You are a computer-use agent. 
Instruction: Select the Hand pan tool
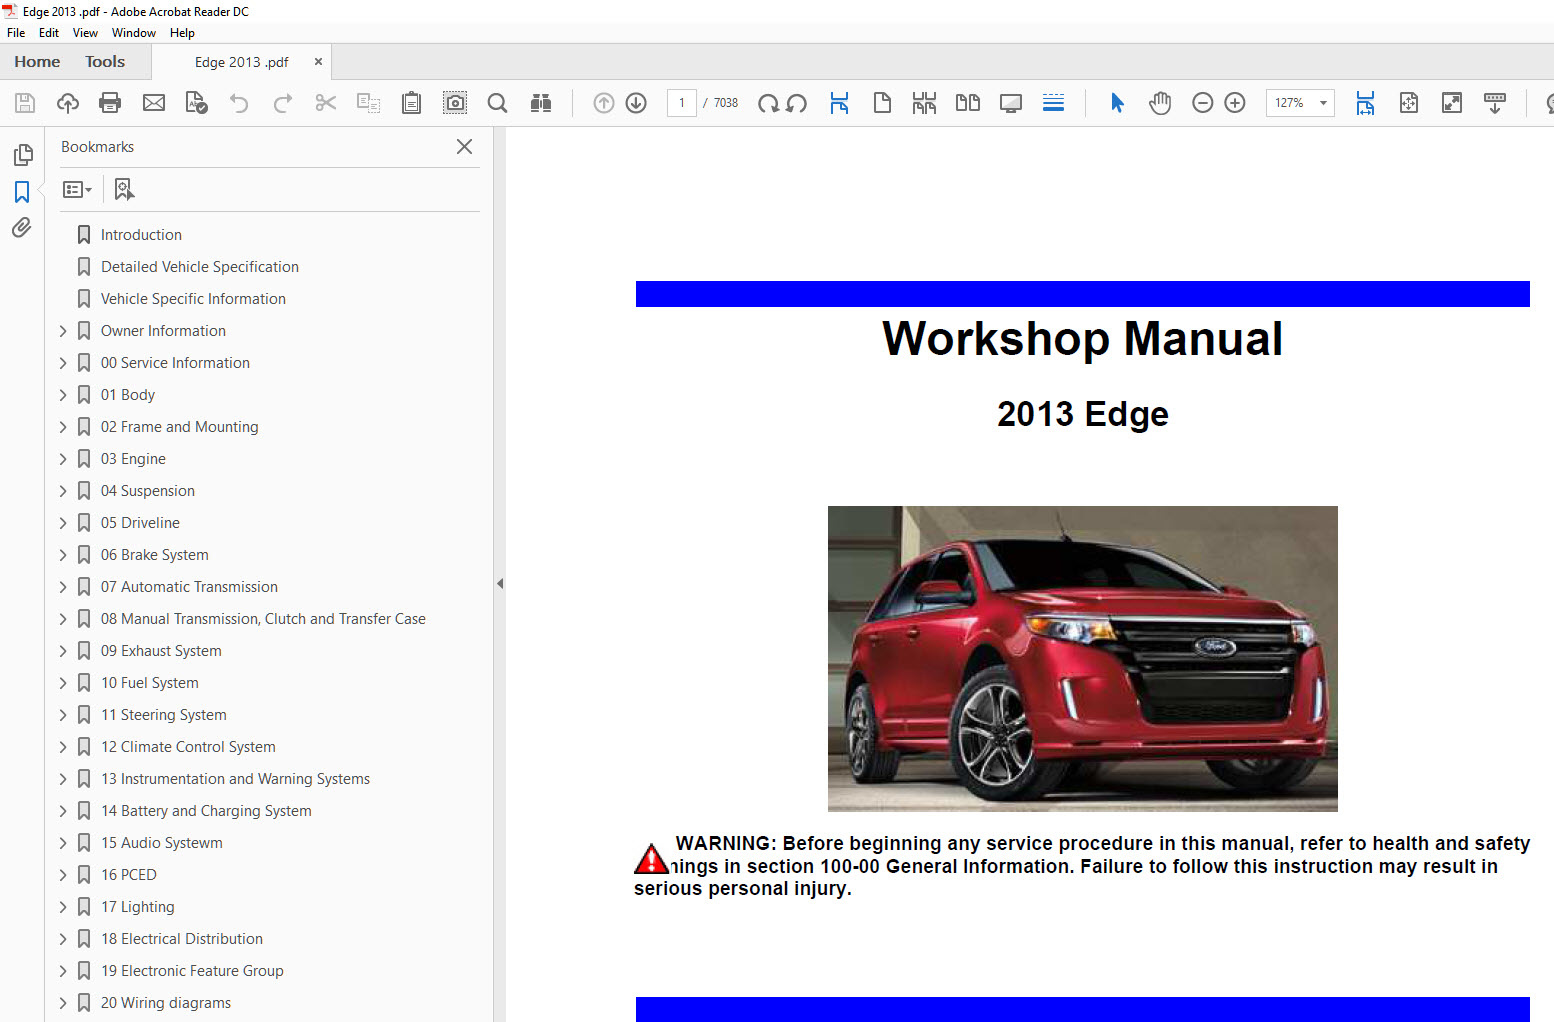pos(1160,103)
